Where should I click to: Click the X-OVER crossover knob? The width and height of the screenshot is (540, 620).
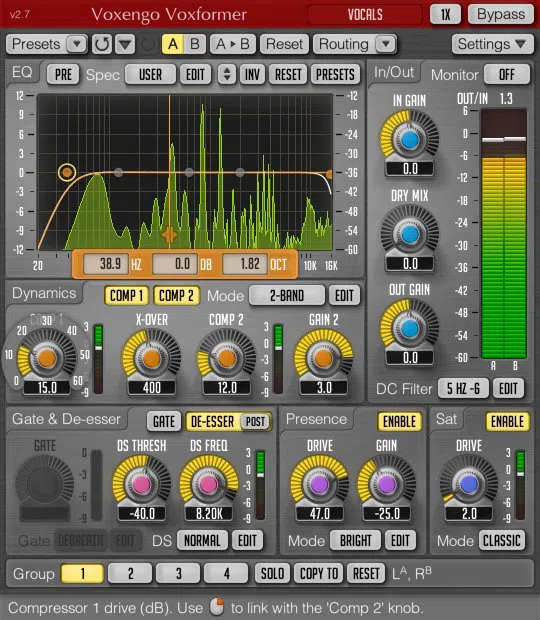pos(151,359)
